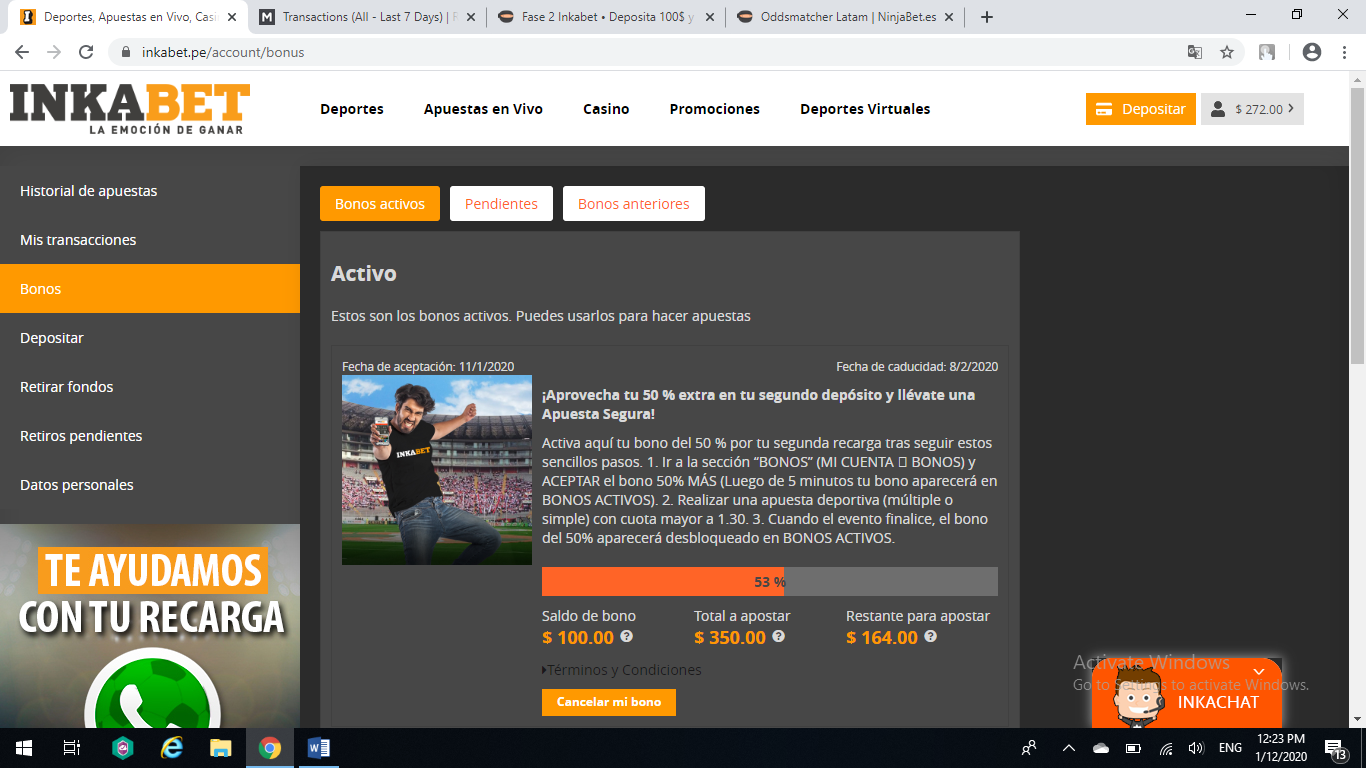
Task: Open the WhatsApp recharge help banner
Action: pos(150,626)
